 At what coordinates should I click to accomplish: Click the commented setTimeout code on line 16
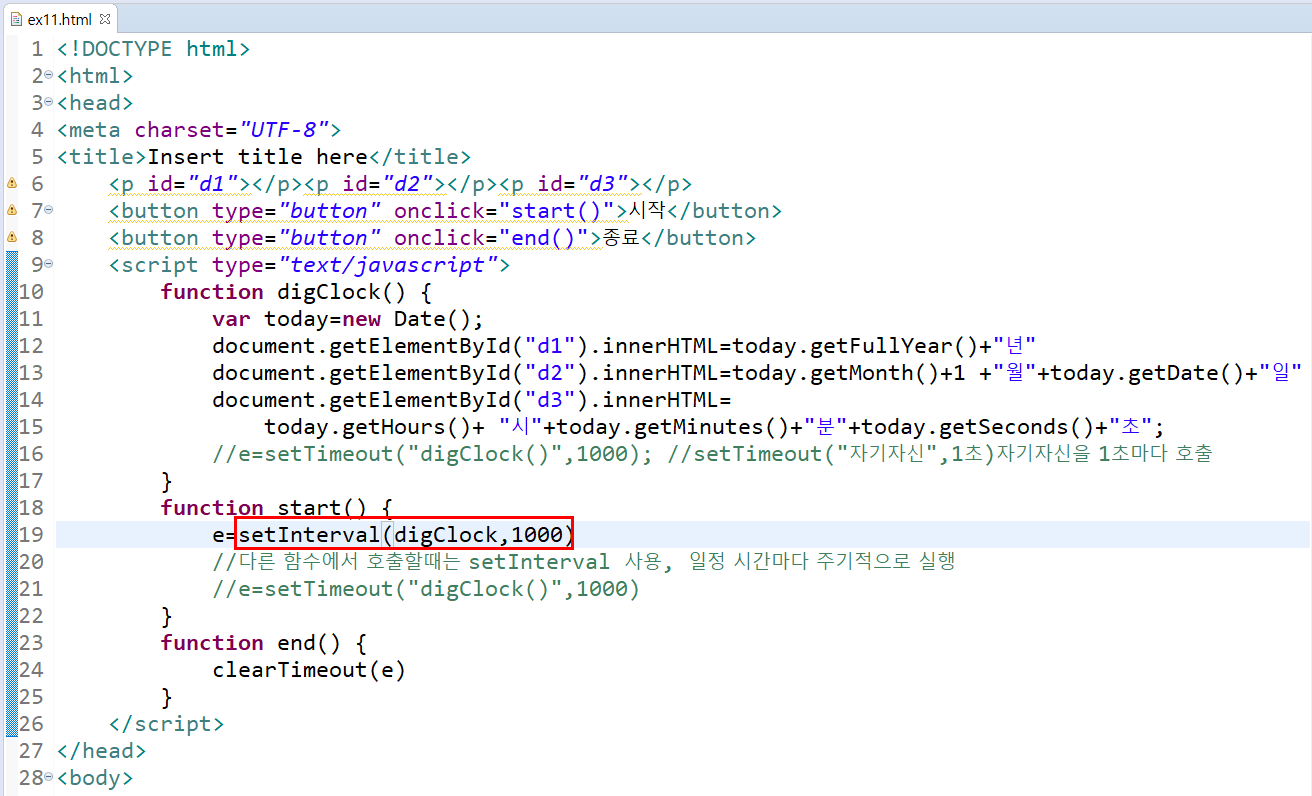click(x=432, y=454)
